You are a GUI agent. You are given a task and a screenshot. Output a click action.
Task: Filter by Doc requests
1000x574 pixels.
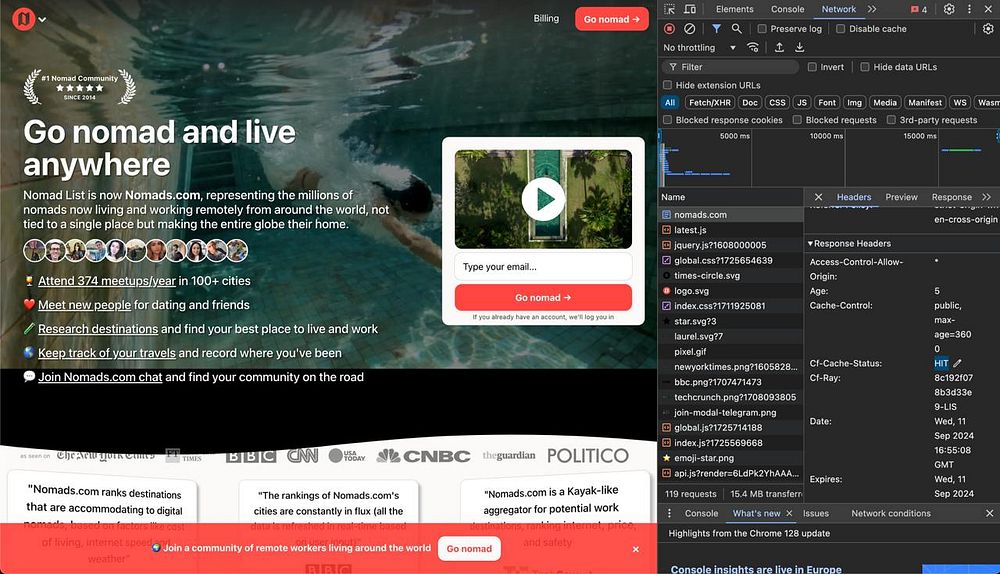[750, 103]
